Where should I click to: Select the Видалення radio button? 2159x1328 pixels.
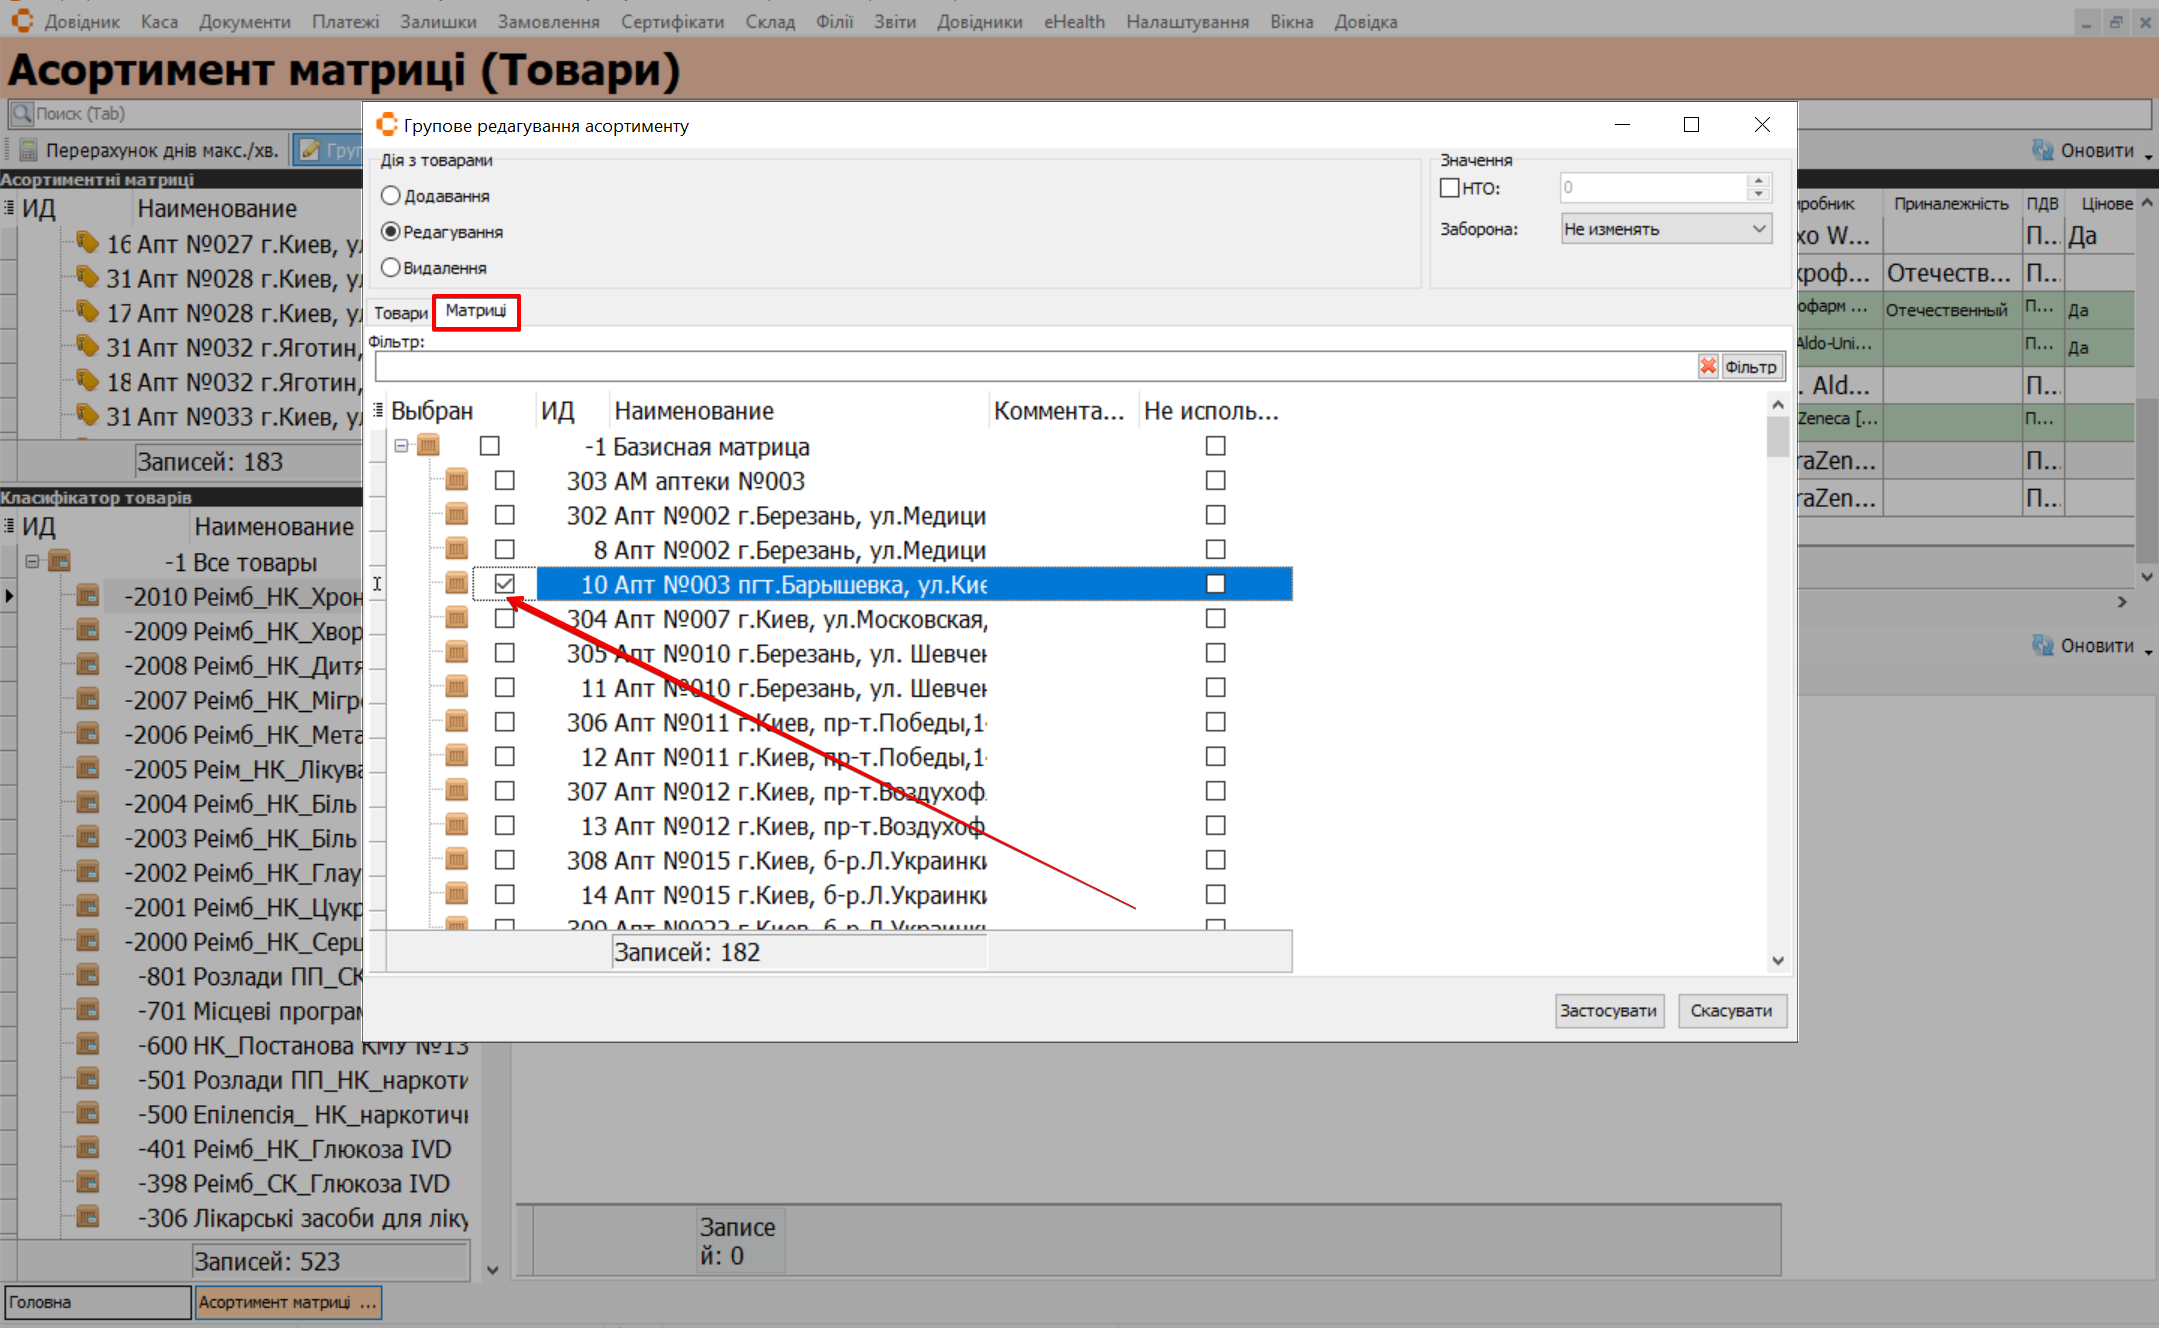[x=391, y=268]
